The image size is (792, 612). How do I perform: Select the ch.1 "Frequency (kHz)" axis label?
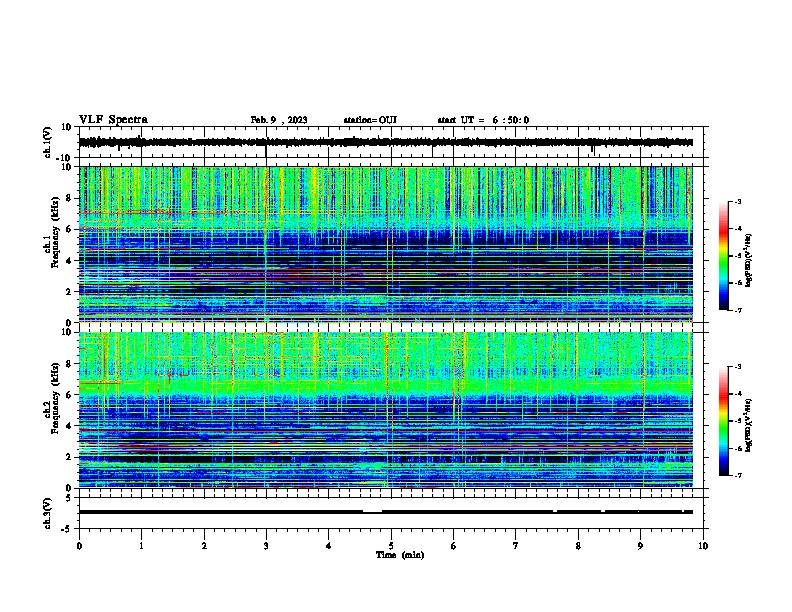pyautogui.click(x=55, y=233)
